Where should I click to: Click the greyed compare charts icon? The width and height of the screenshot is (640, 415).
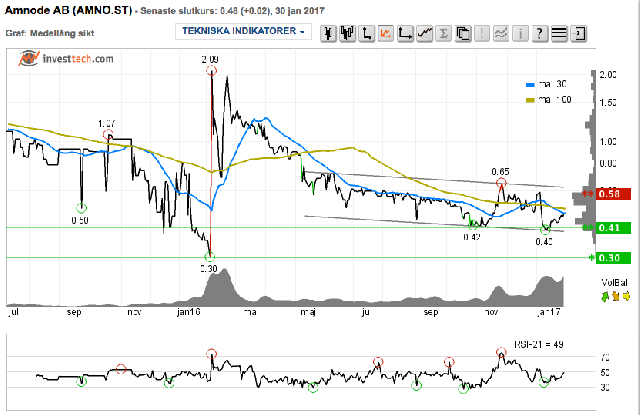click(501, 33)
